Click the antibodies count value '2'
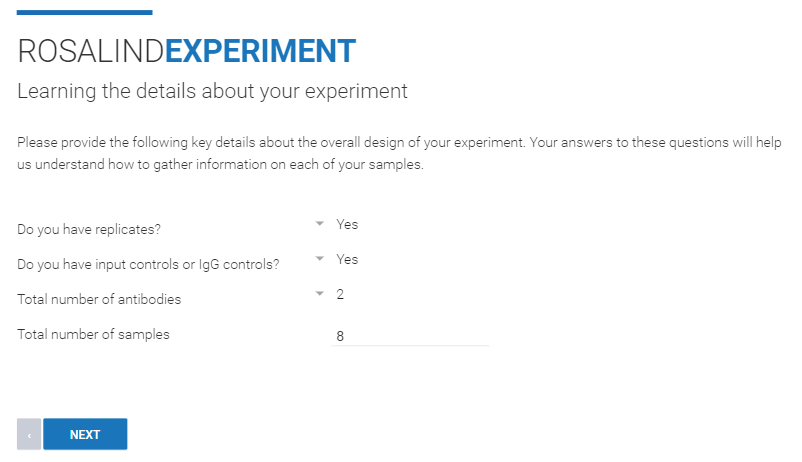802x462 pixels. click(x=341, y=294)
